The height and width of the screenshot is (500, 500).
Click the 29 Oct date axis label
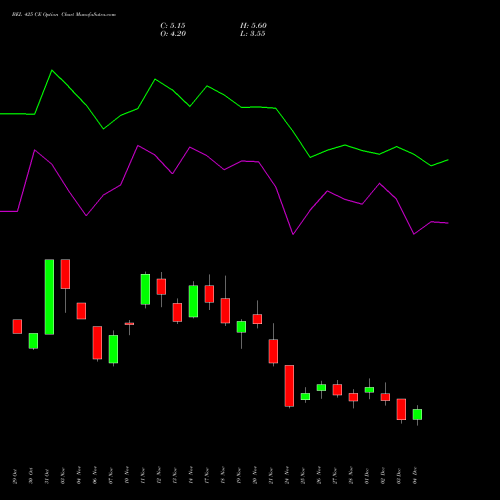pyautogui.click(x=15, y=476)
